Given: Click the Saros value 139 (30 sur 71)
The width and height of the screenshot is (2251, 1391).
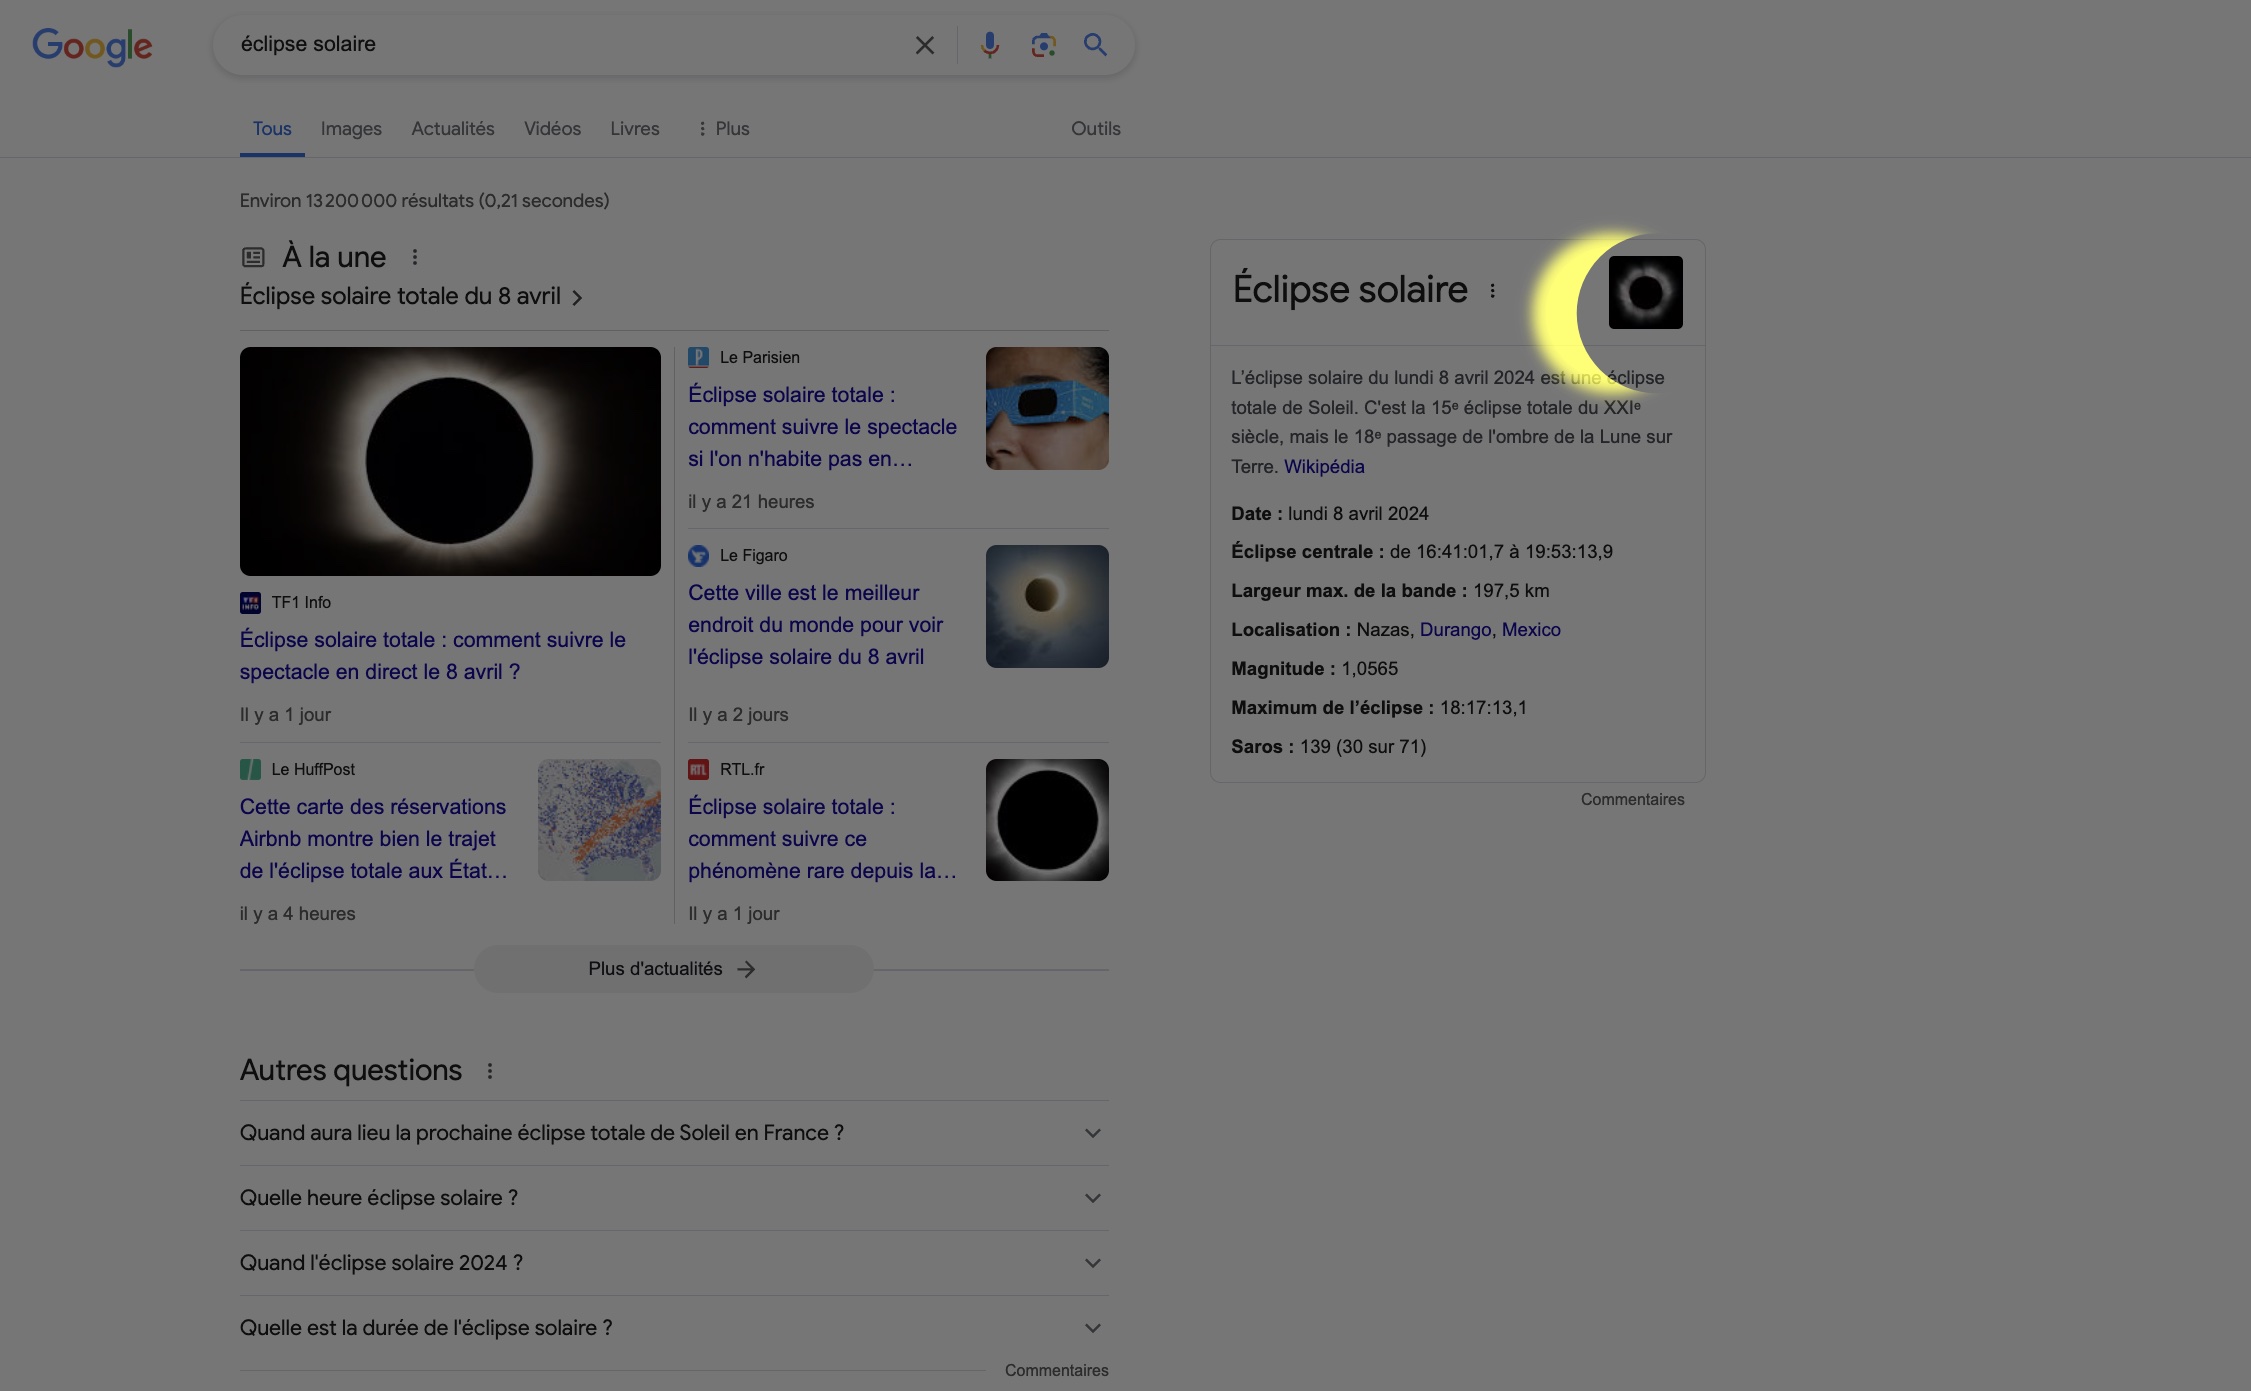Looking at the screenshot, I should pyautogui.click(x=1363, y=747).
